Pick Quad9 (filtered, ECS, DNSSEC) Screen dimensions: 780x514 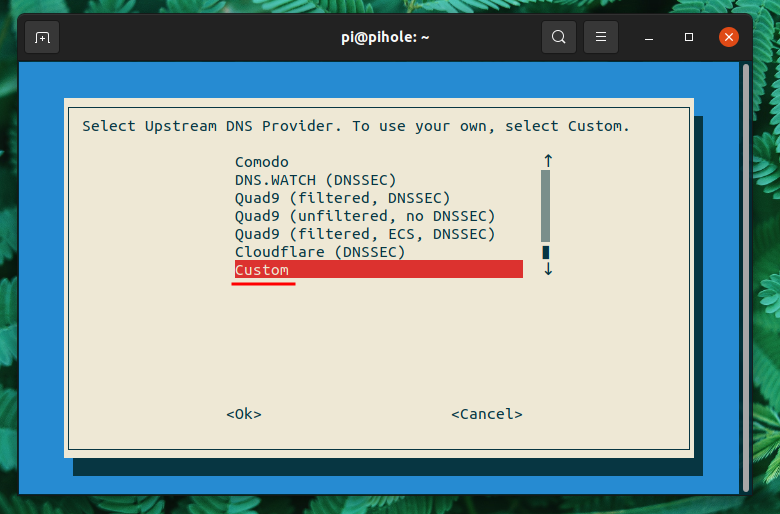[x=365, y=234]
